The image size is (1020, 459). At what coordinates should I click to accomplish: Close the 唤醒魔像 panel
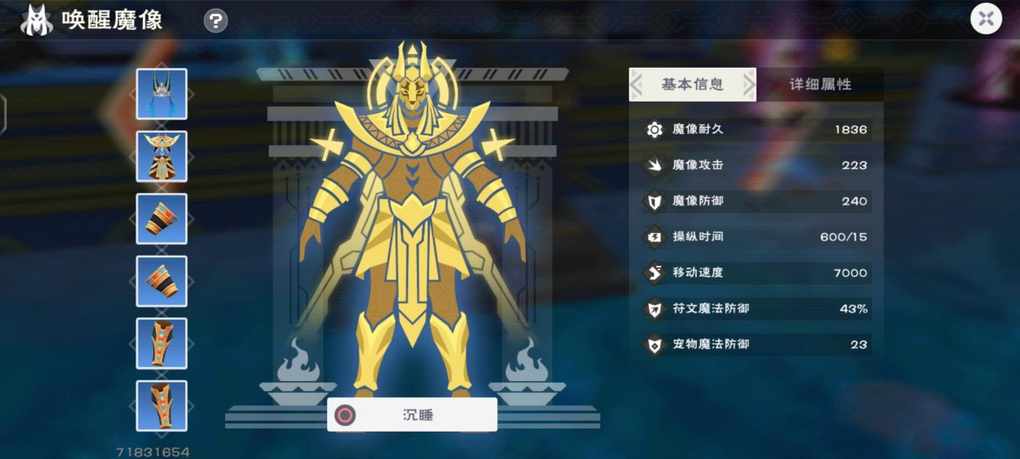986,20
